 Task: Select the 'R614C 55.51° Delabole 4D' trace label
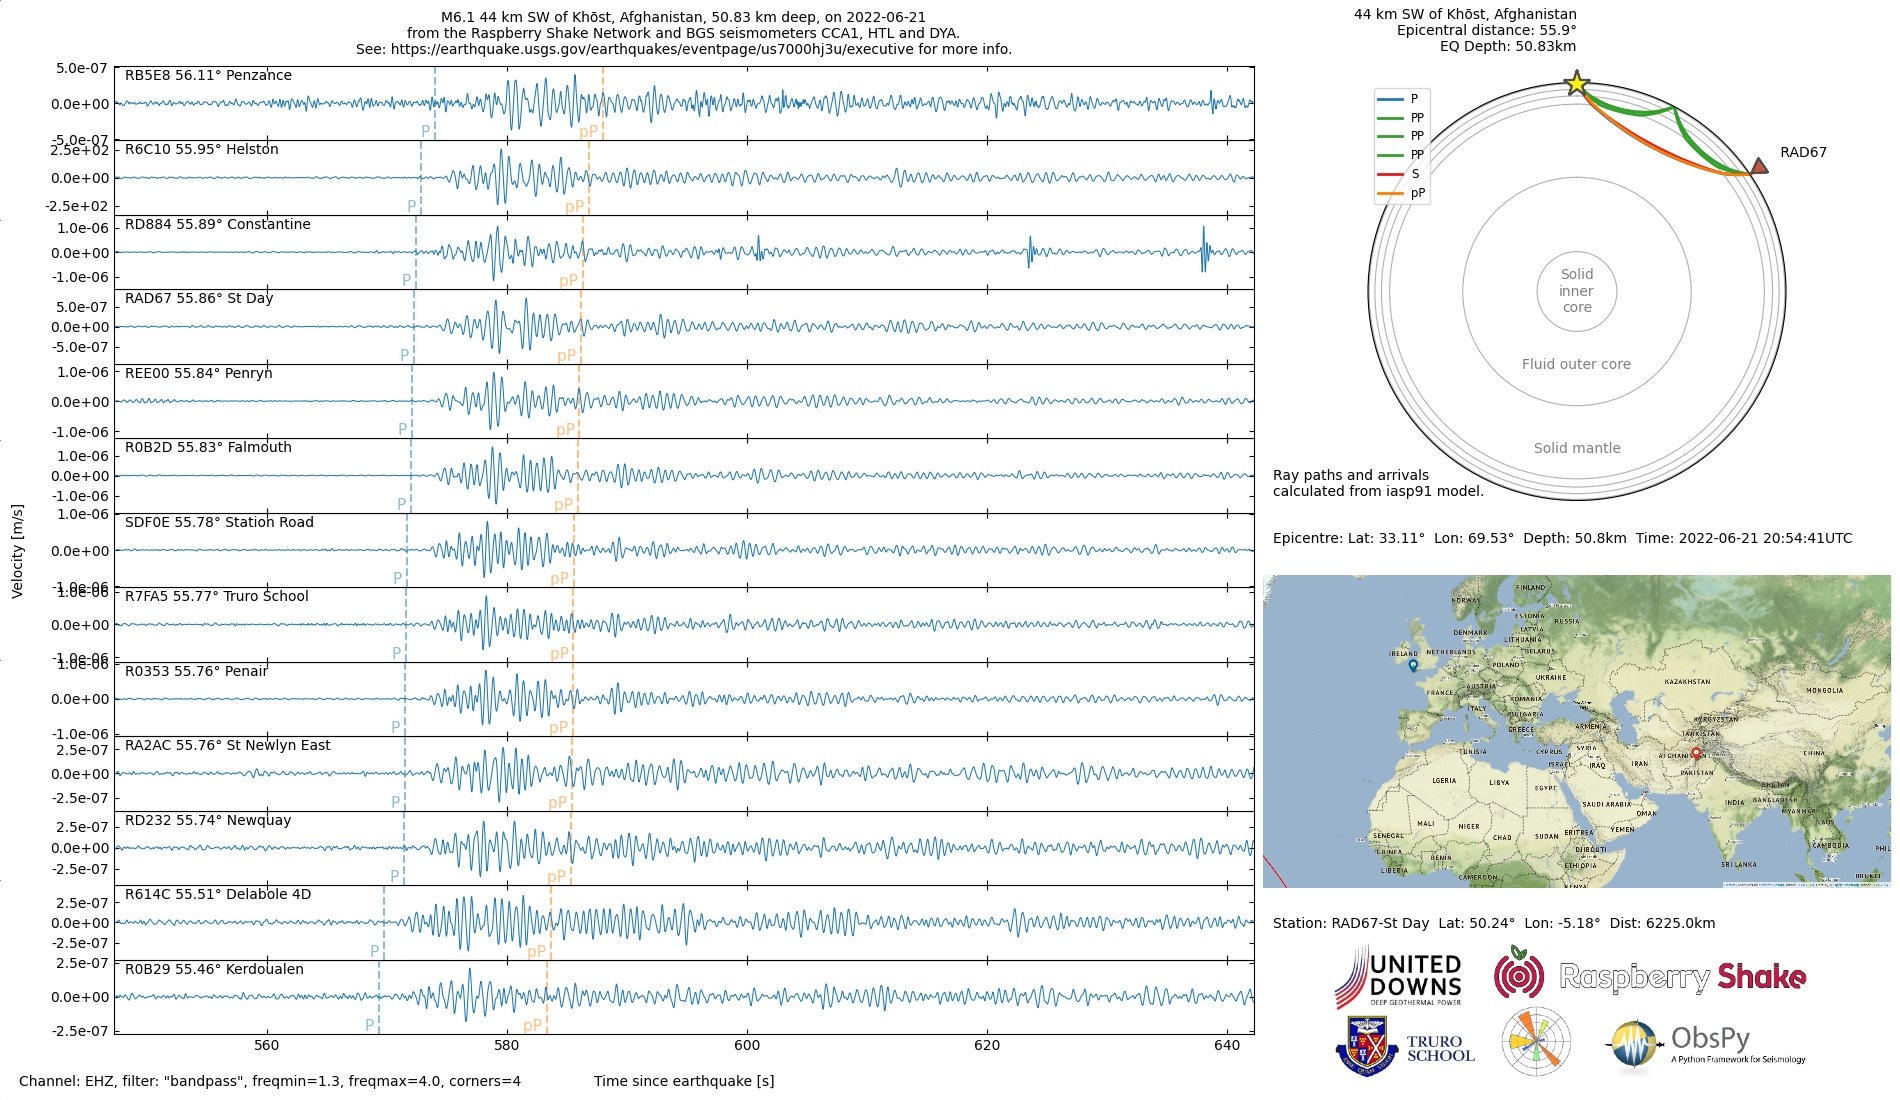click(x=218, y=894)
